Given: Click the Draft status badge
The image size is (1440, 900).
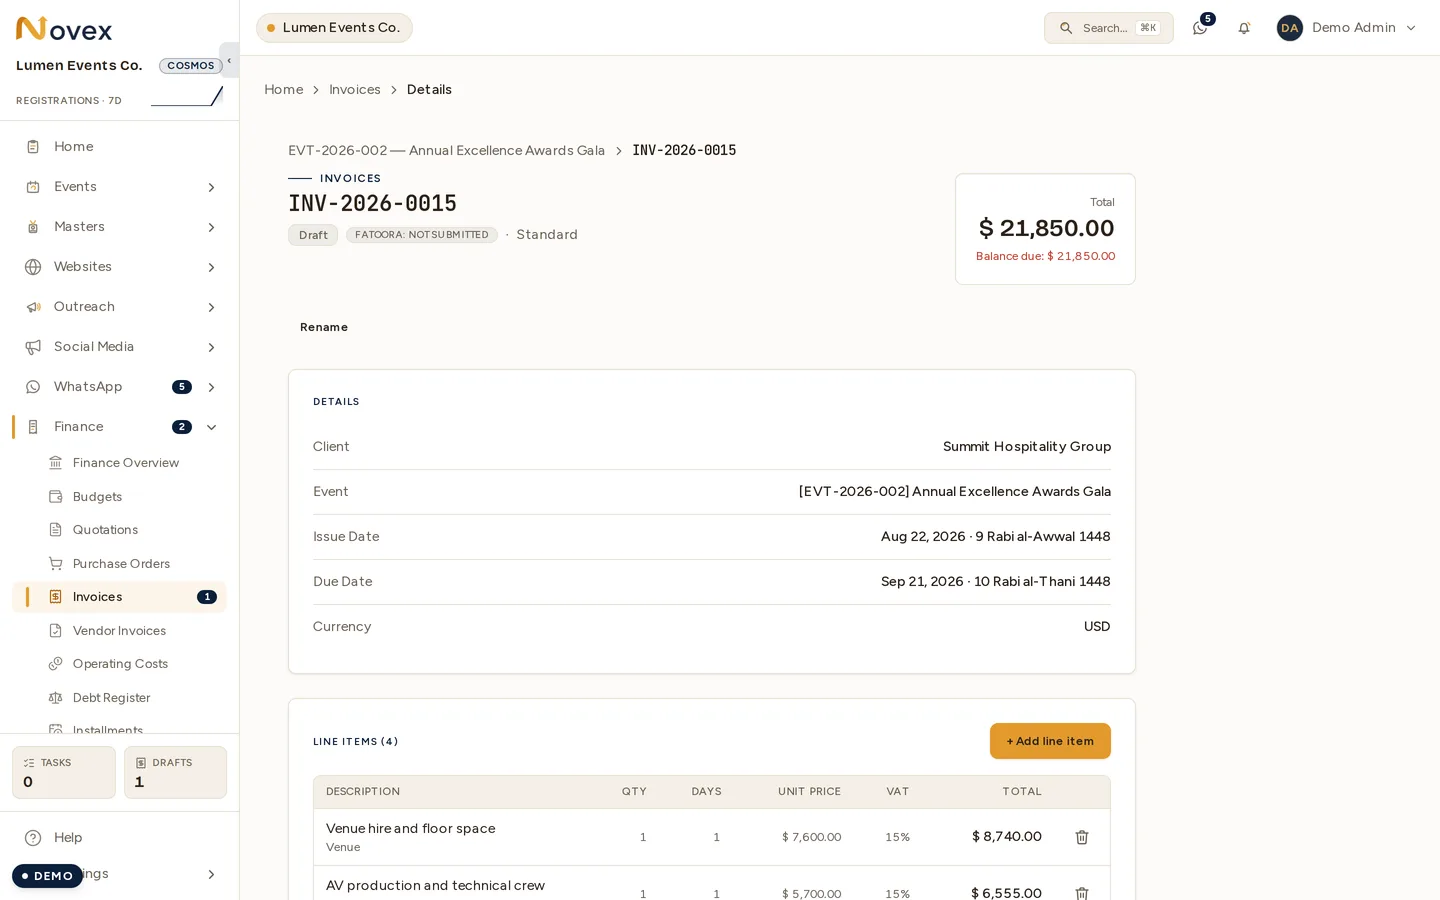Looking at the screenshot, I should pos(313,235).
